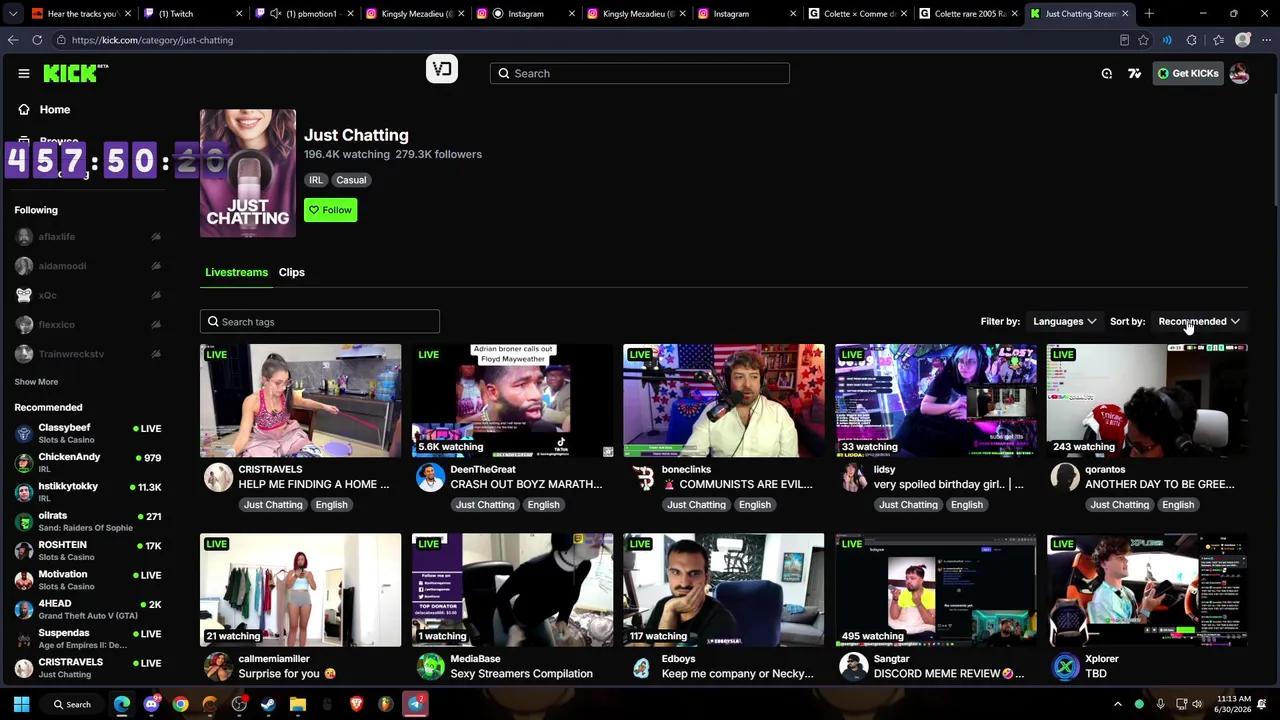Screen dimensions: 1280x720
Task: Open the 'very spoiled birthday girl' stream title
Action: pos(948,484)
